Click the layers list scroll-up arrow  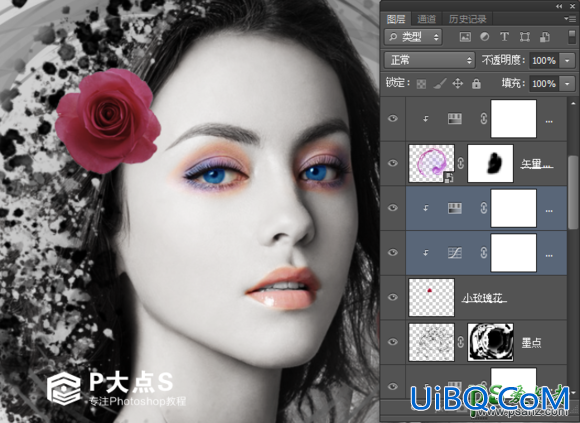tap(573, 104)
